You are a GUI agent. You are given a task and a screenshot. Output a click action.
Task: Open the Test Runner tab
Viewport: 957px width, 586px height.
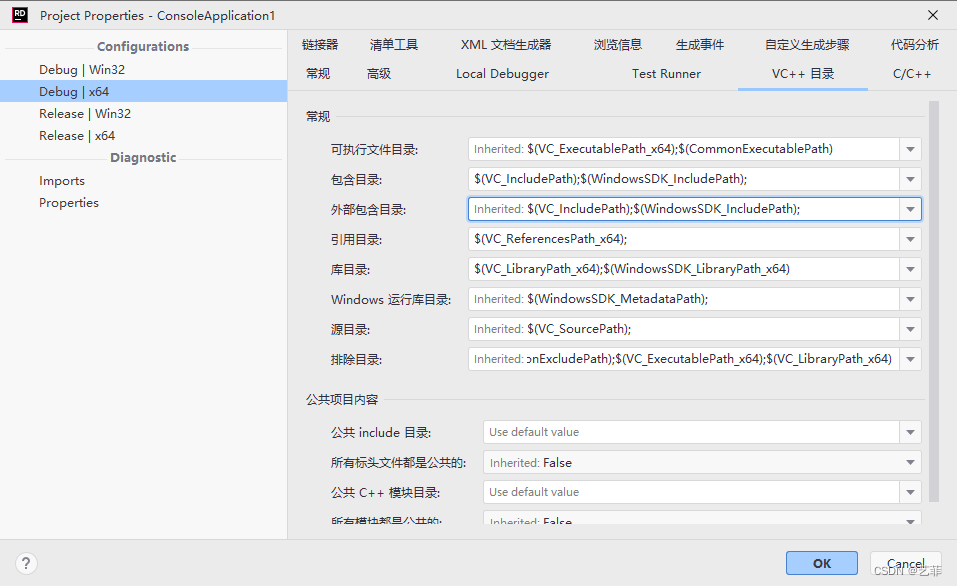(666, 74)
